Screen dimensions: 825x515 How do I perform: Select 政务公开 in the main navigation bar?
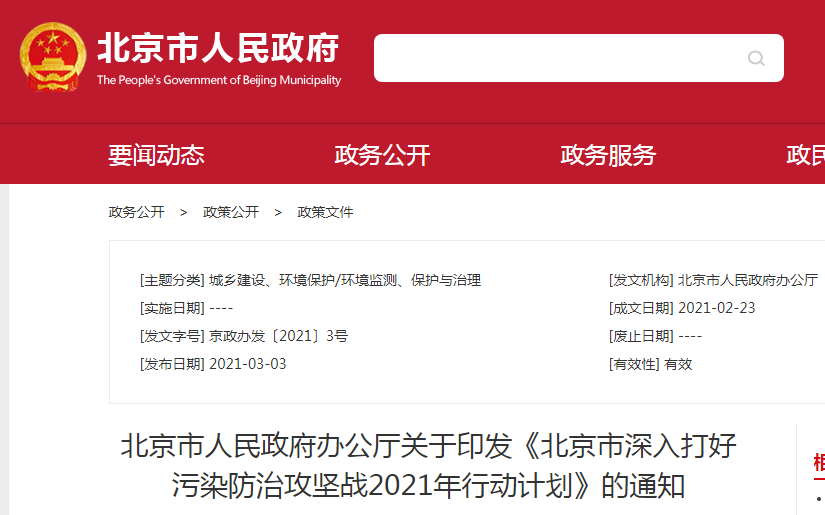coord(382,155)
